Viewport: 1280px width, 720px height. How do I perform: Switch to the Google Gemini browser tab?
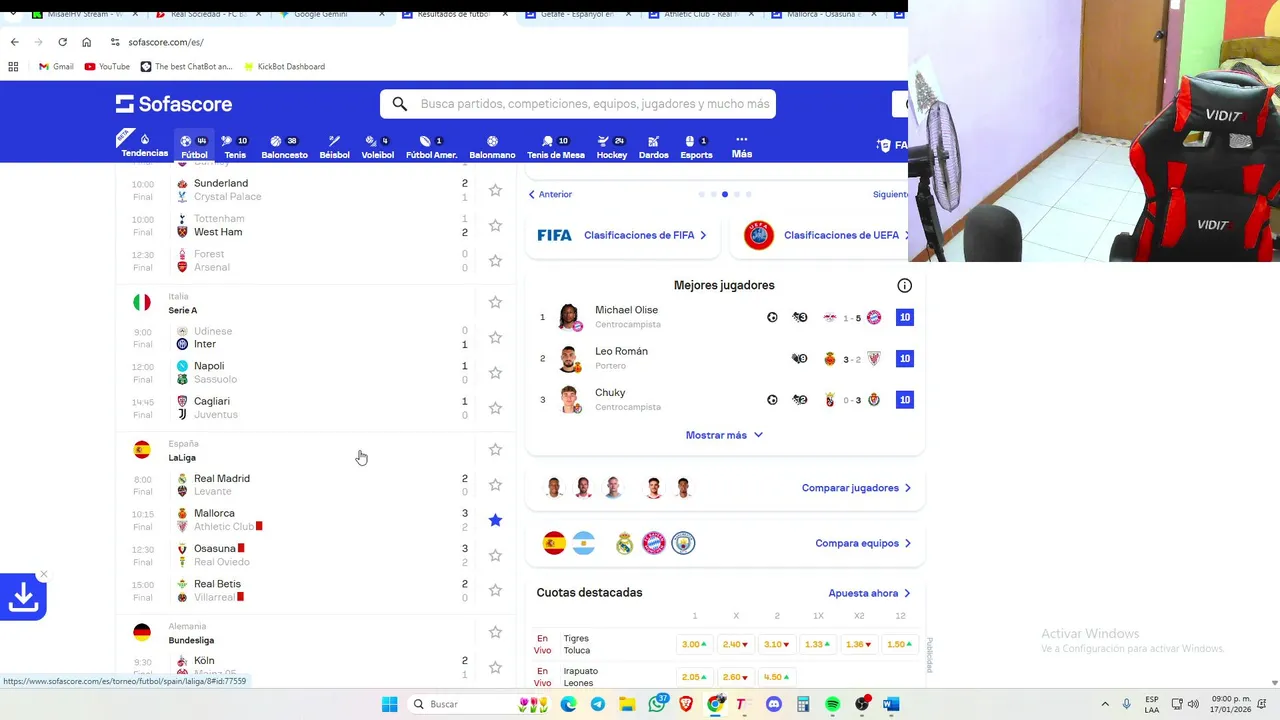330,14
